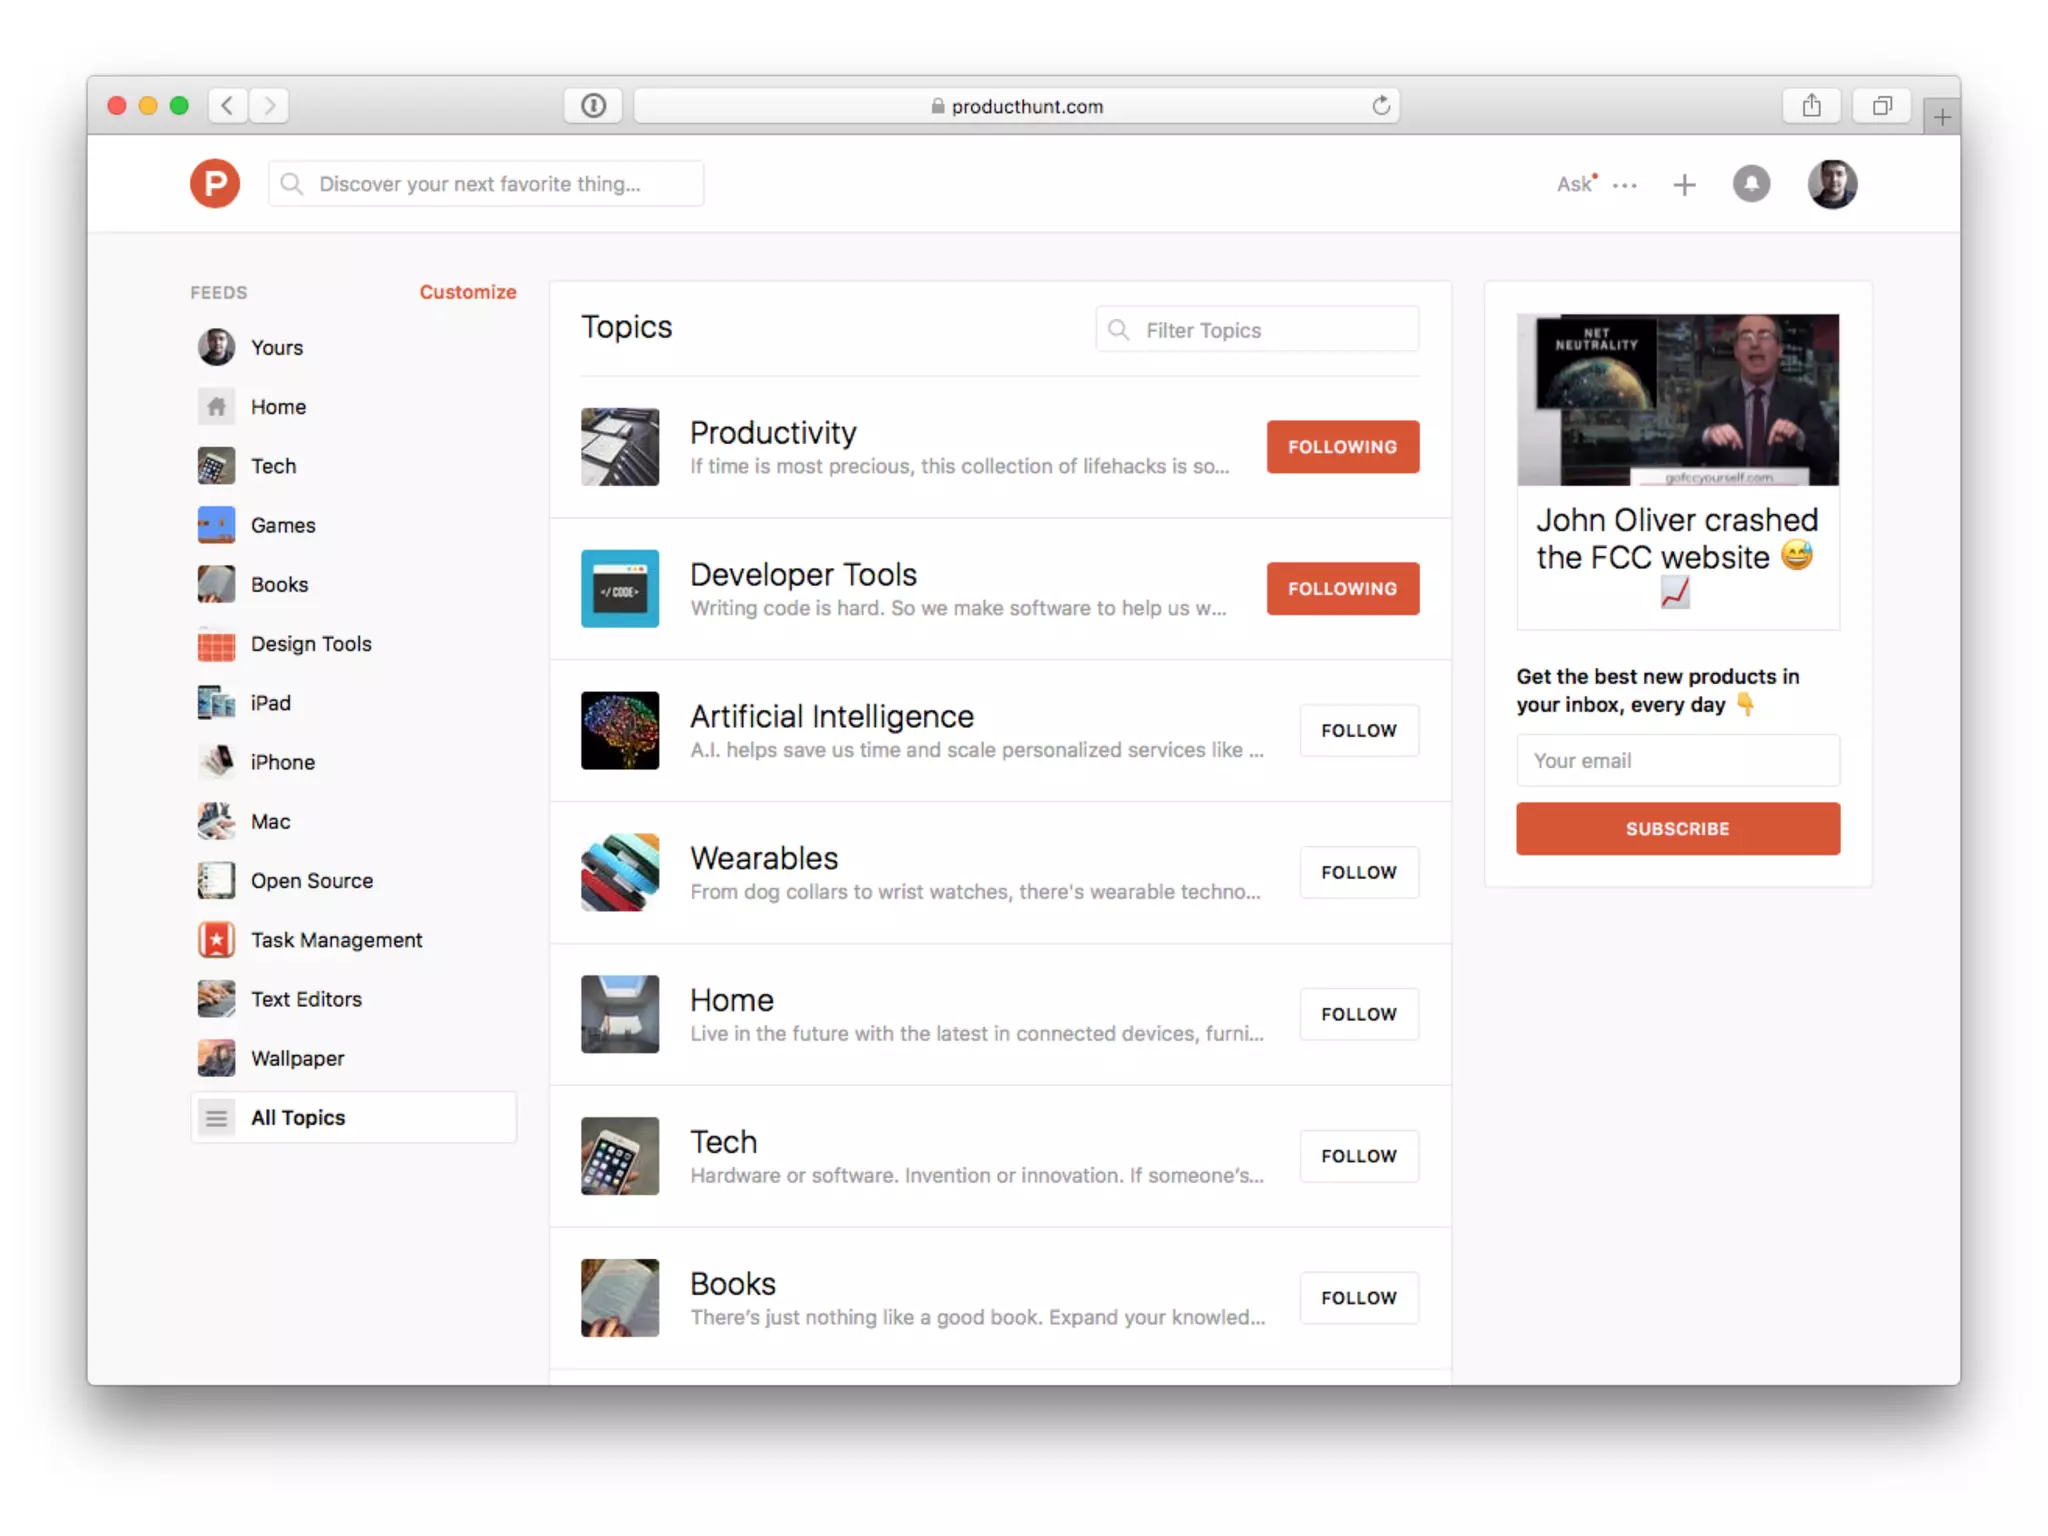This screenshot has height=1536, width=2048.
Task: Follow the Artificial Intelligence topic
Action: [1358, 731]
